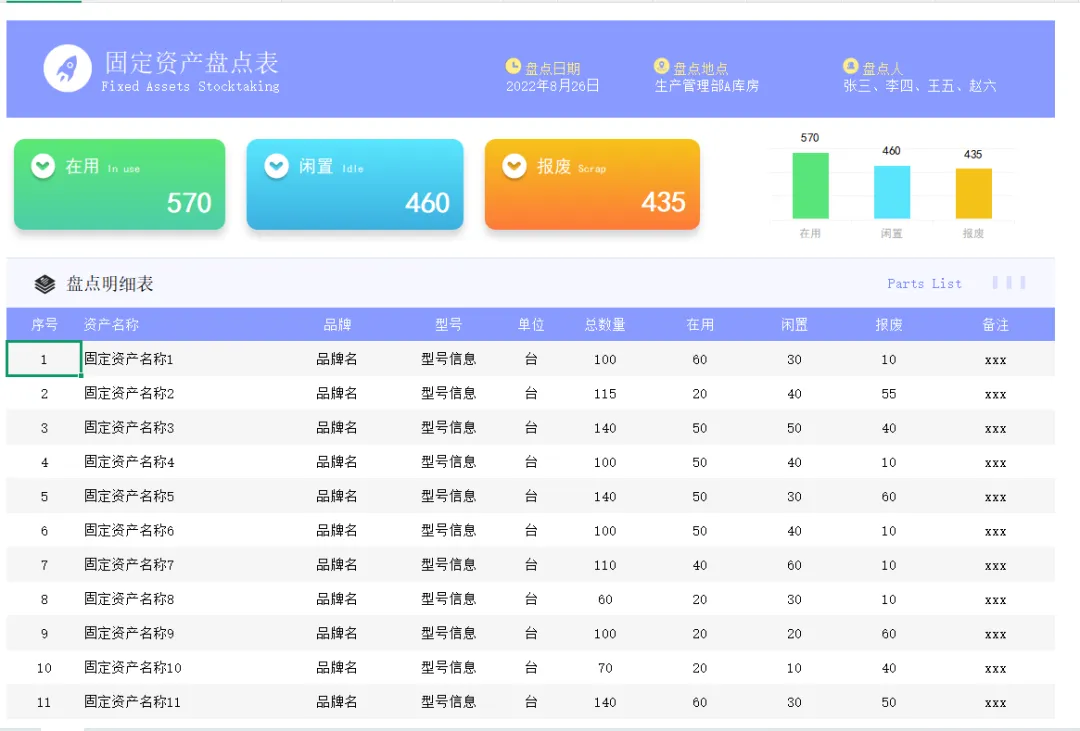Click the 资产名称 column header

[x=112, y=325]
